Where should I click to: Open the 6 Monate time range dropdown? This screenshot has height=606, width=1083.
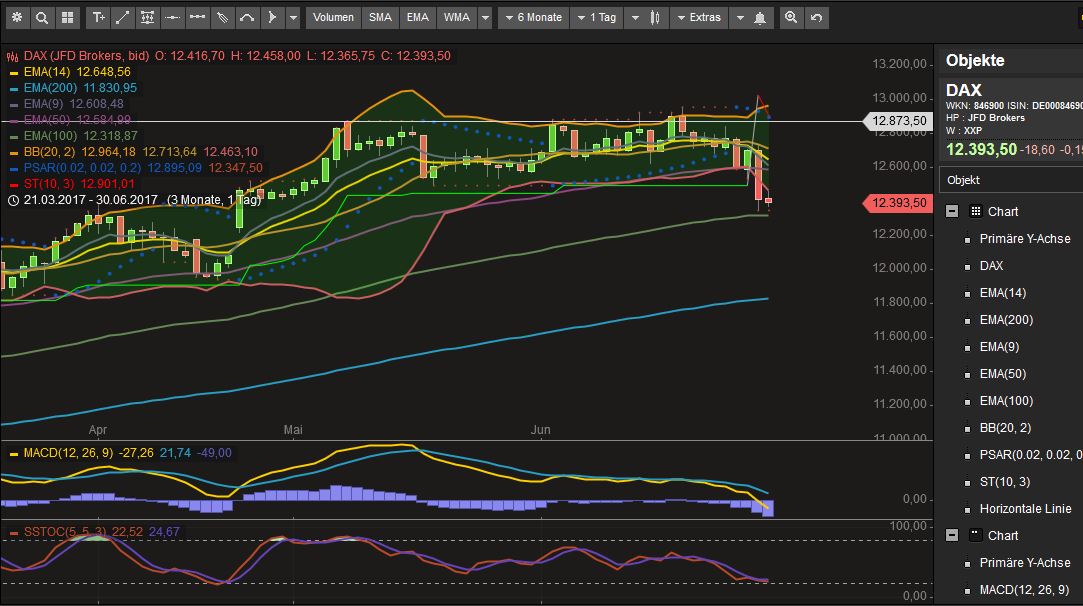[533, 17]
